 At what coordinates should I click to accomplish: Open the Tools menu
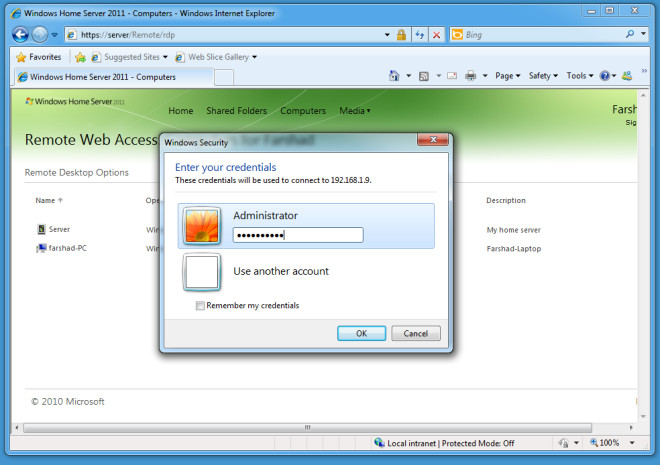click(580, 76)
